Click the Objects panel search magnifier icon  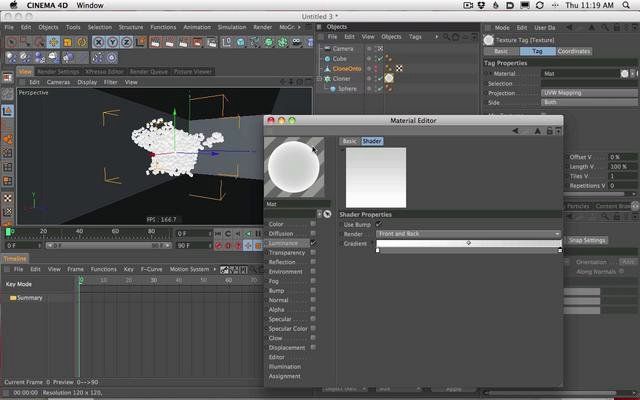pyautogui.click(x=446, y=37)
